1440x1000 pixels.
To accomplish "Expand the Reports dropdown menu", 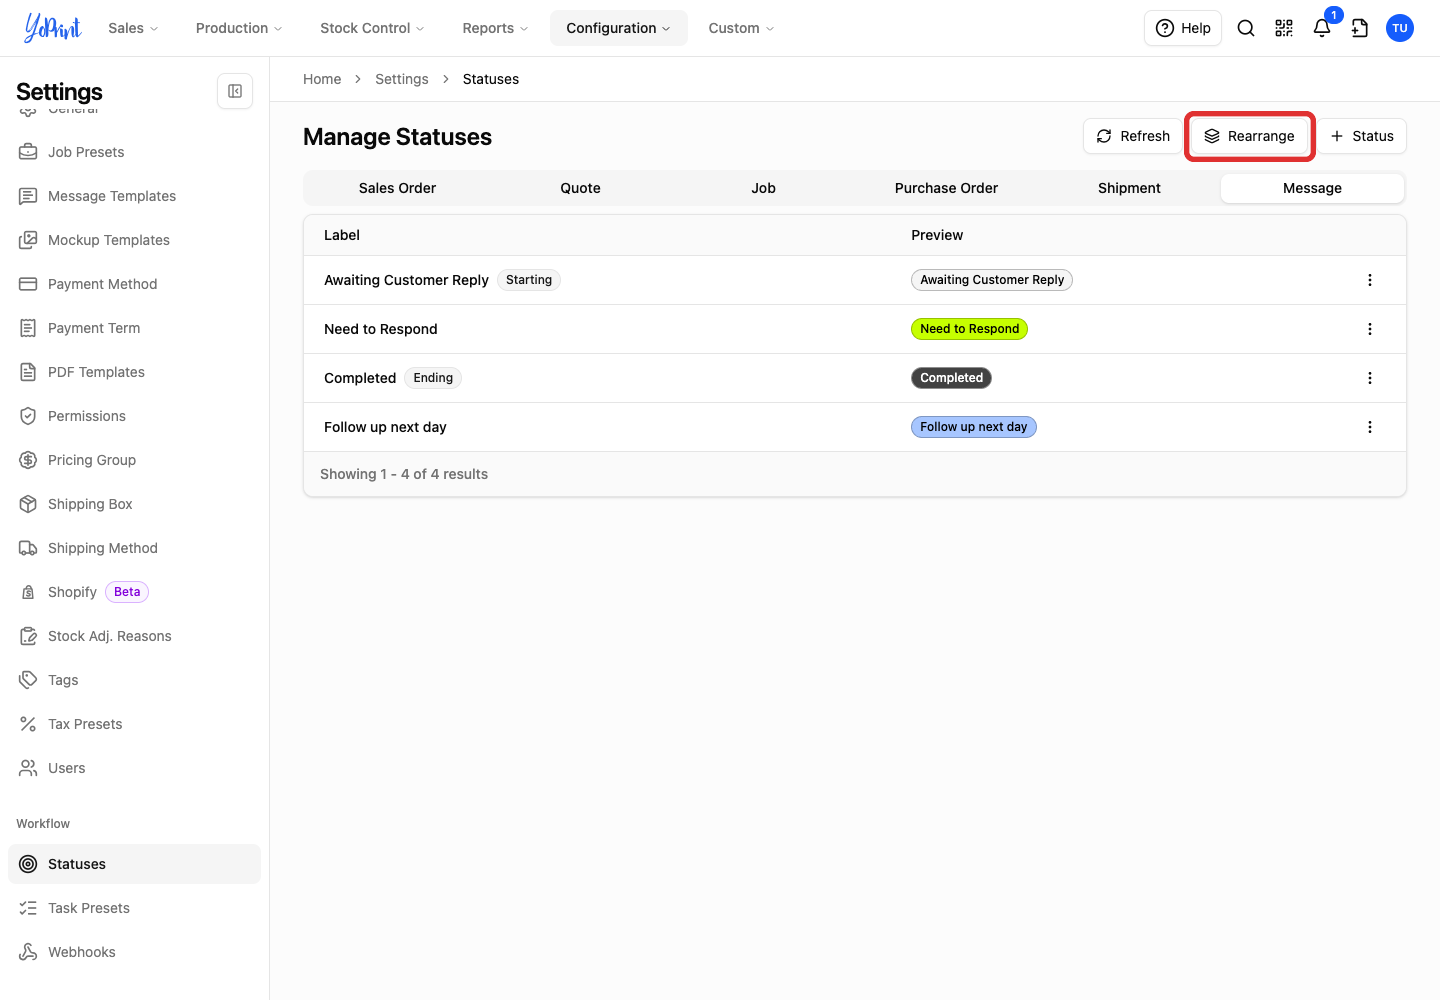I will tap(495, 28).
